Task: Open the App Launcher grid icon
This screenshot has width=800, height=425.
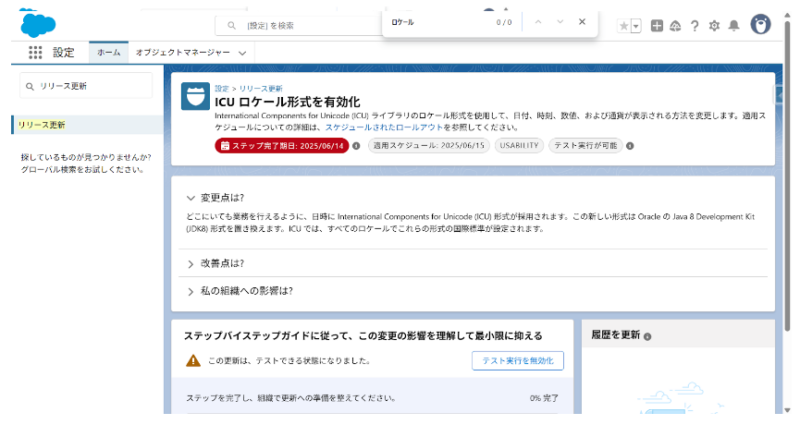Action: pos(35,53)
